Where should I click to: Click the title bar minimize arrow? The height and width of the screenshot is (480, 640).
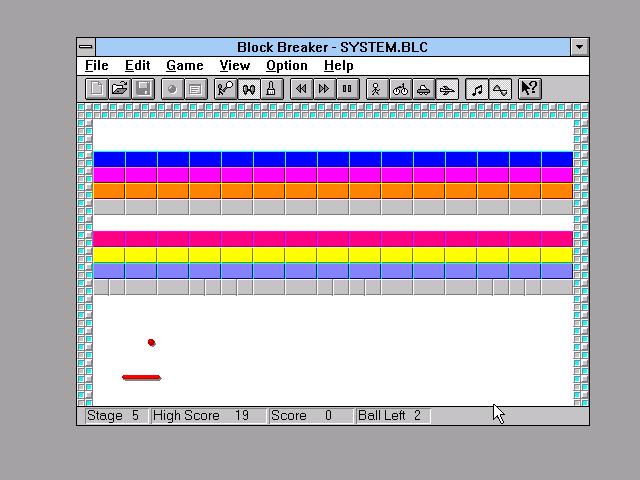pyautogui.click(x=579, y=47)
